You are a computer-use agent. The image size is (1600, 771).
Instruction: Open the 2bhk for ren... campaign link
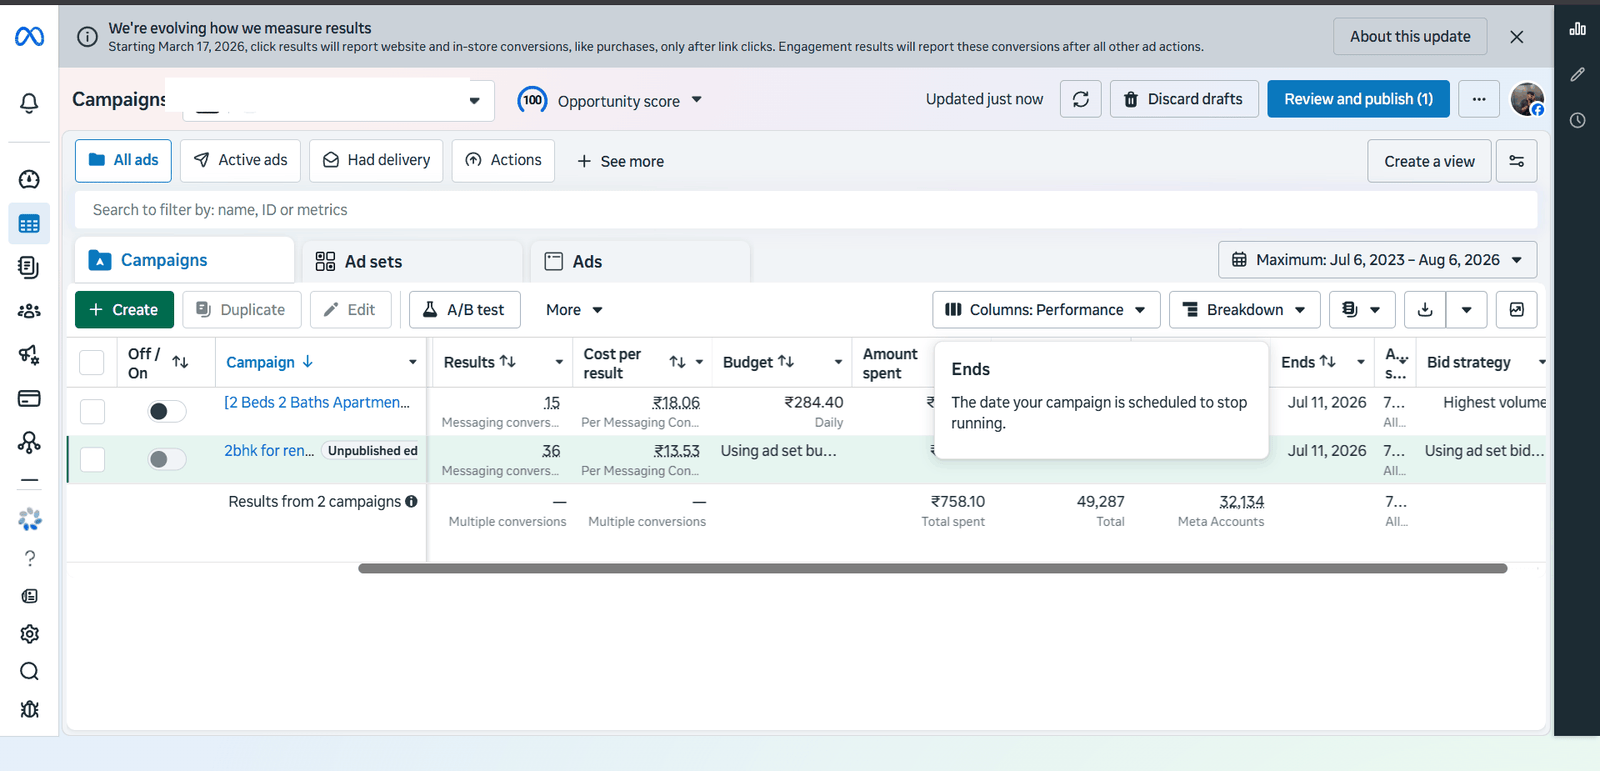(x=269, y=451)
